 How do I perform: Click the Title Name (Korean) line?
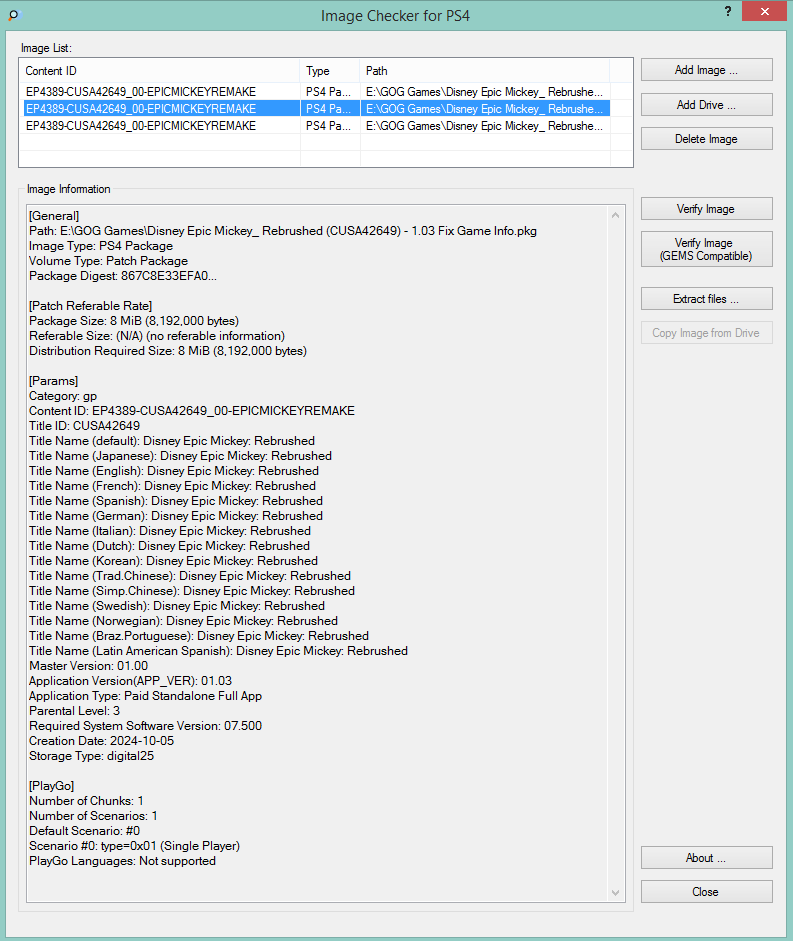[173, 561]
